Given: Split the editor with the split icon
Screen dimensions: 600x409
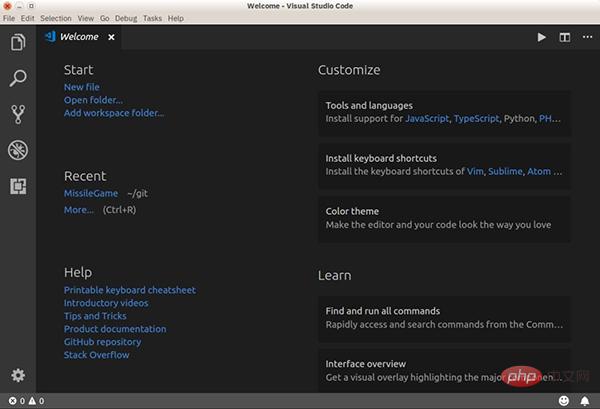Looking at the screenshot, I should [564, 37].
